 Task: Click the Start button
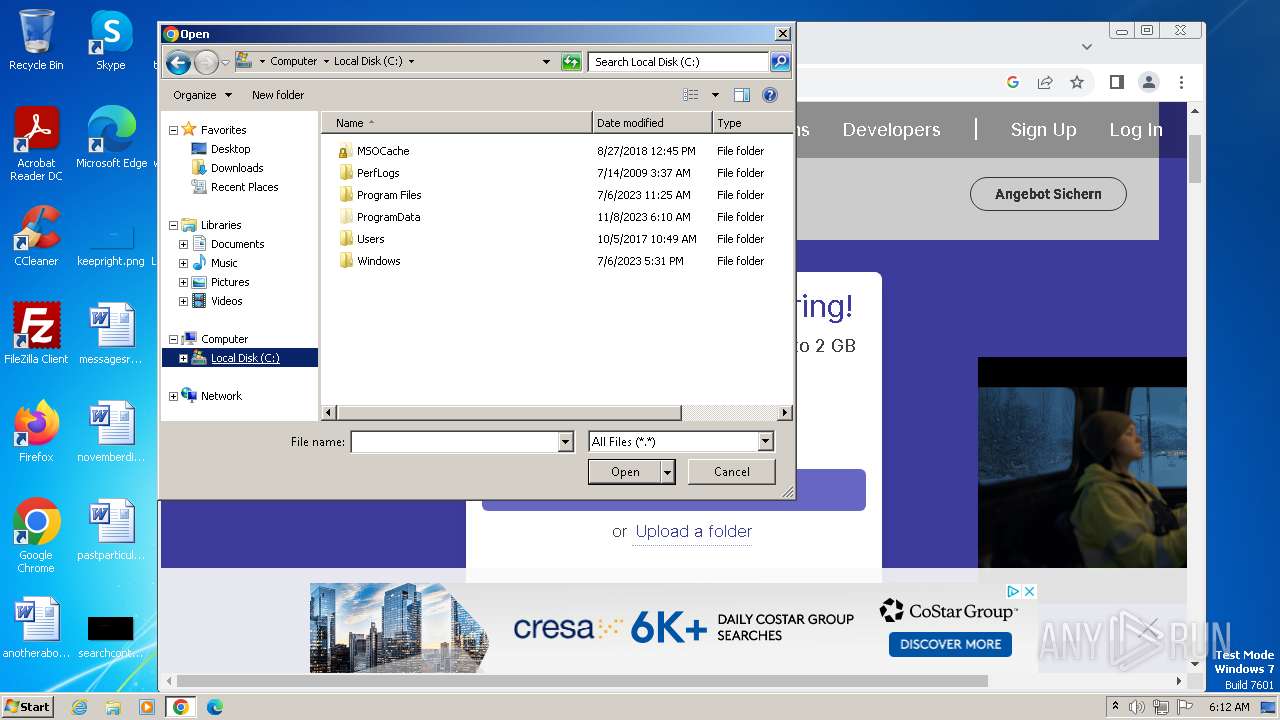28,707
